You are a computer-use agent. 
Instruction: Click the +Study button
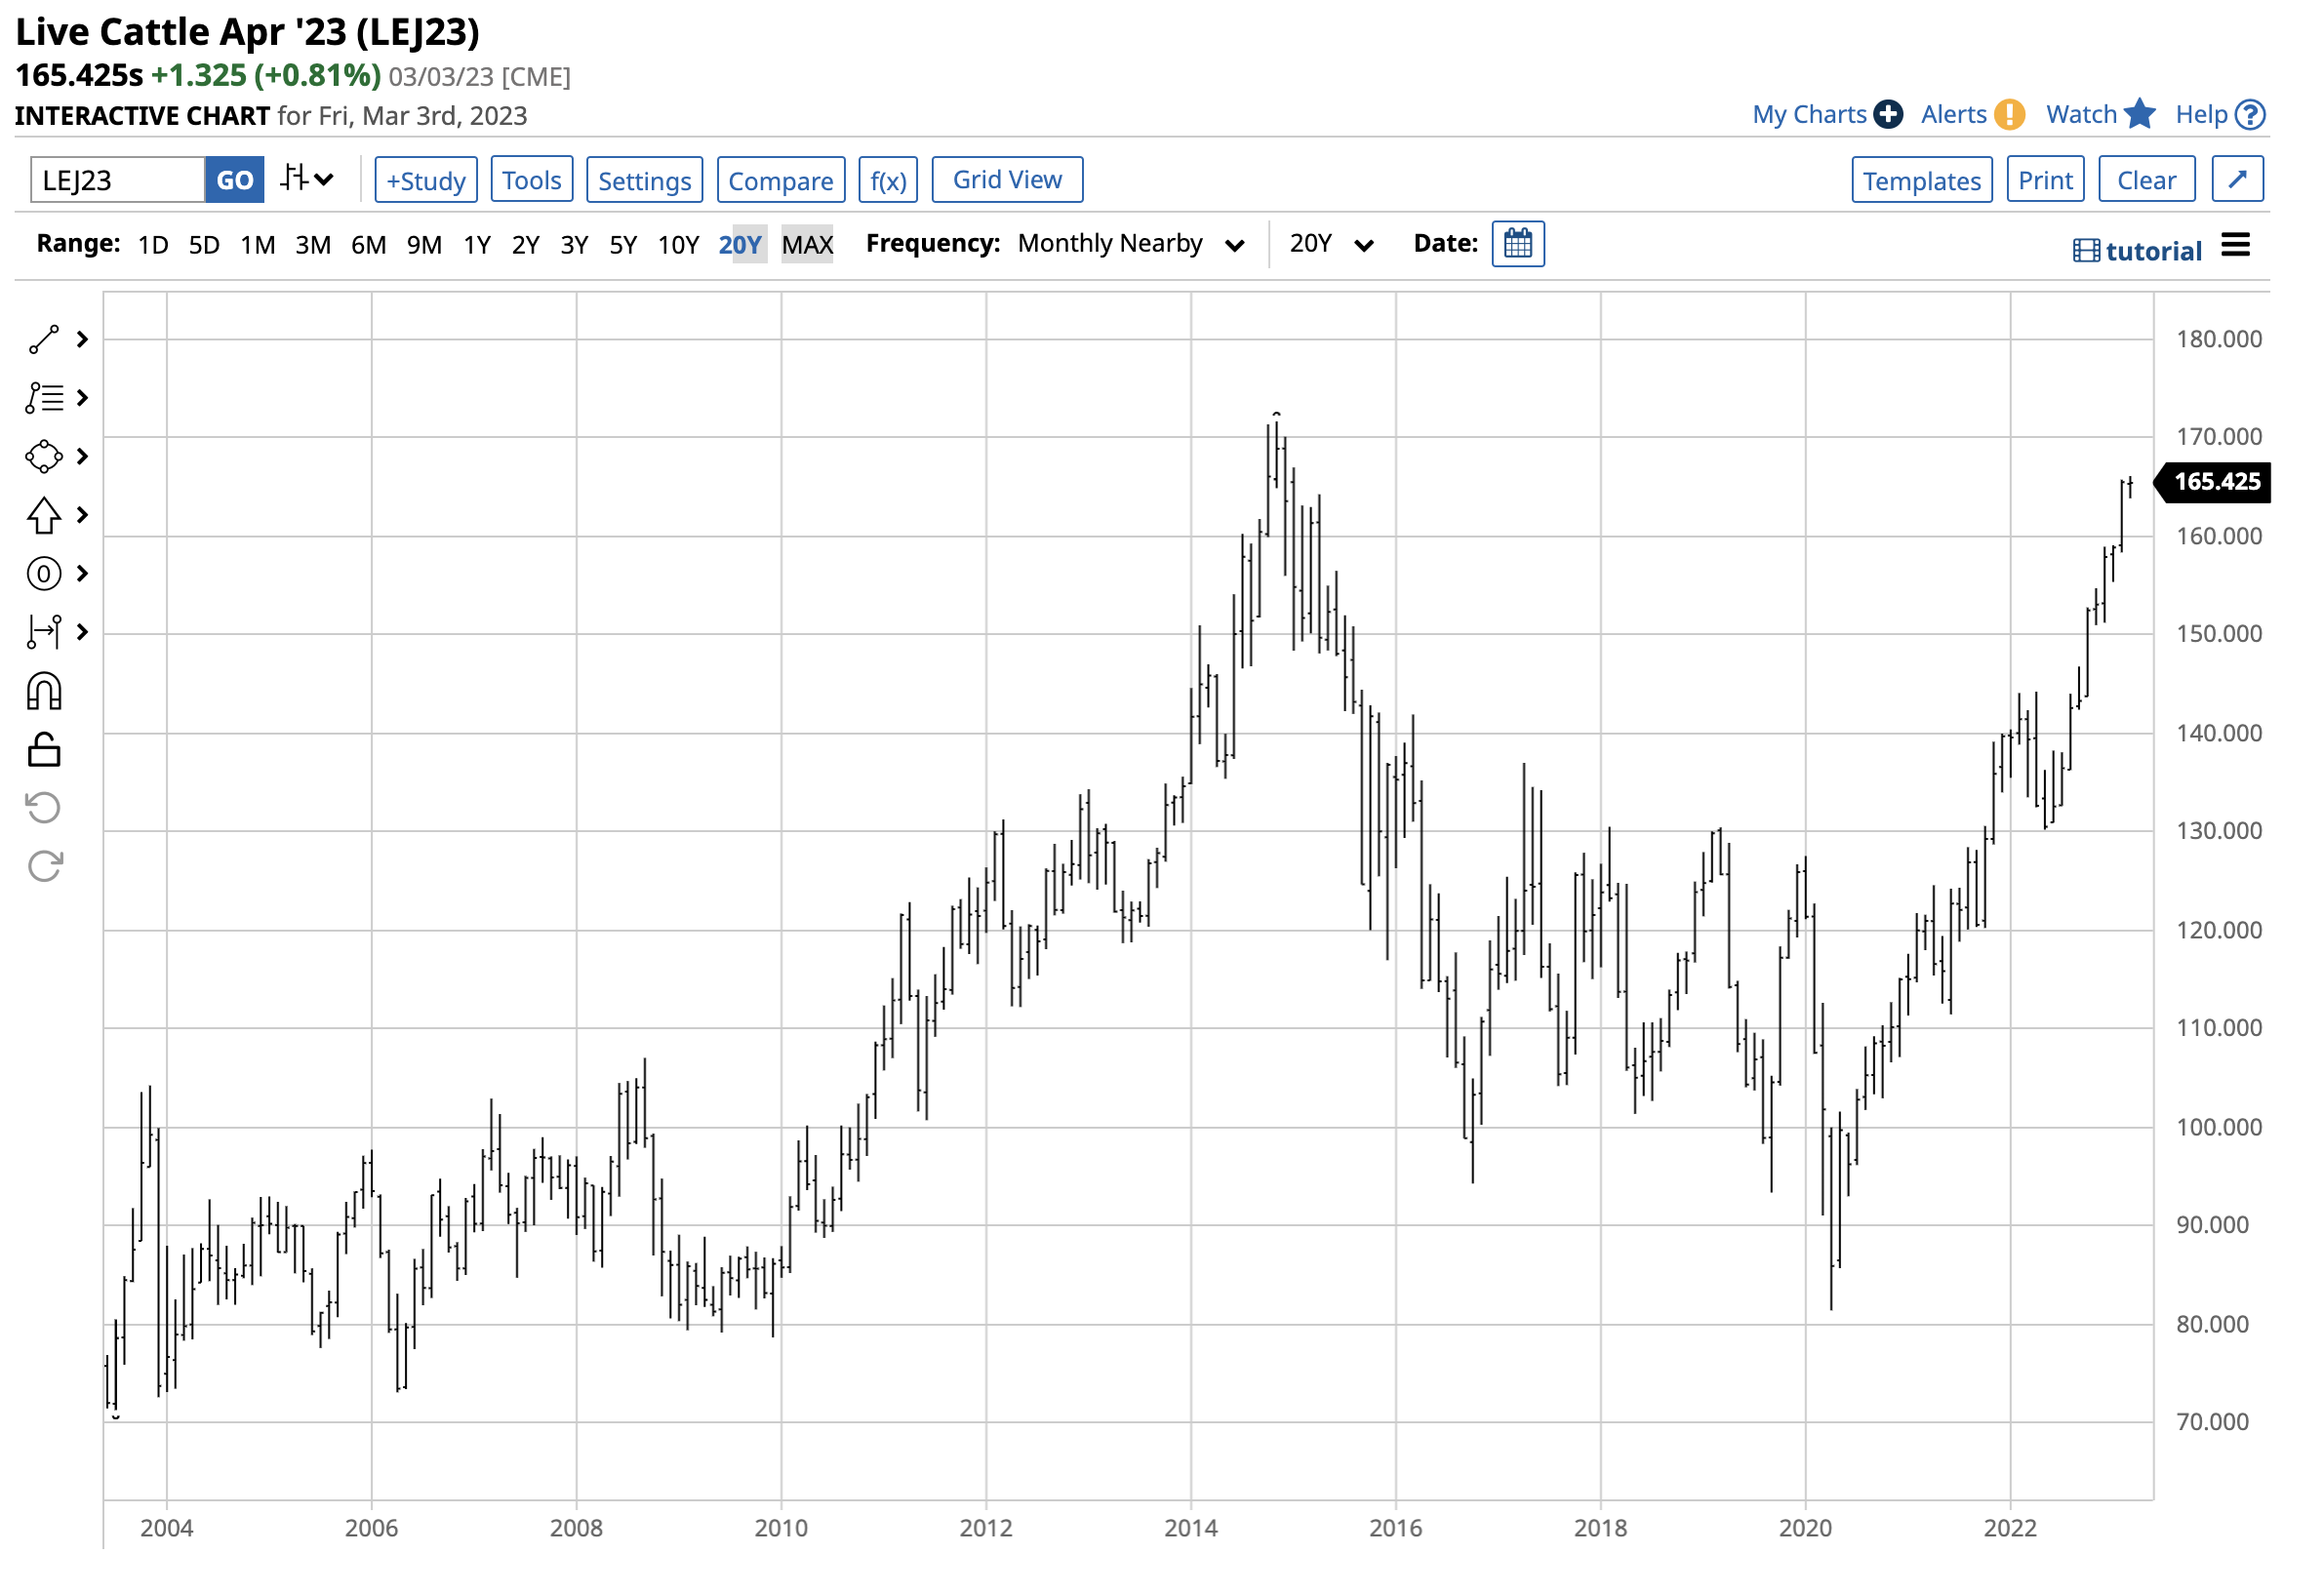coord(426,180)
